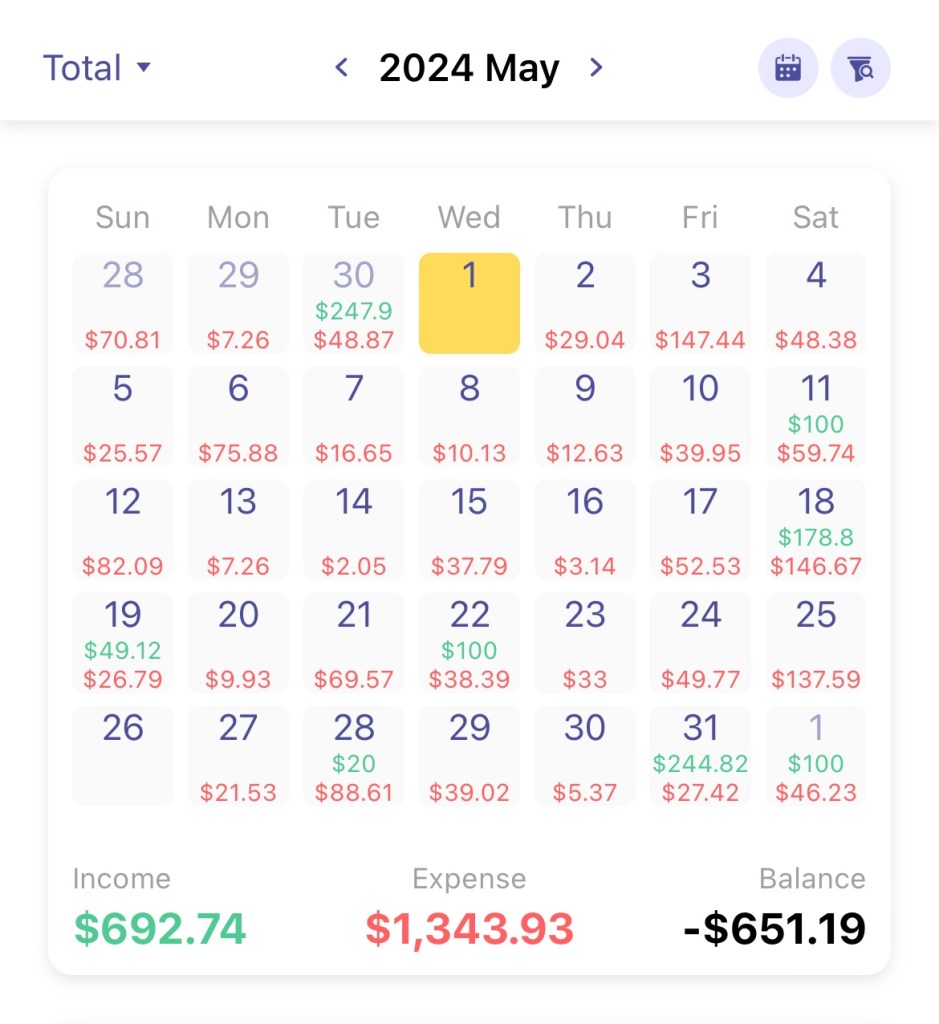Open May 28 day entry

354,757
